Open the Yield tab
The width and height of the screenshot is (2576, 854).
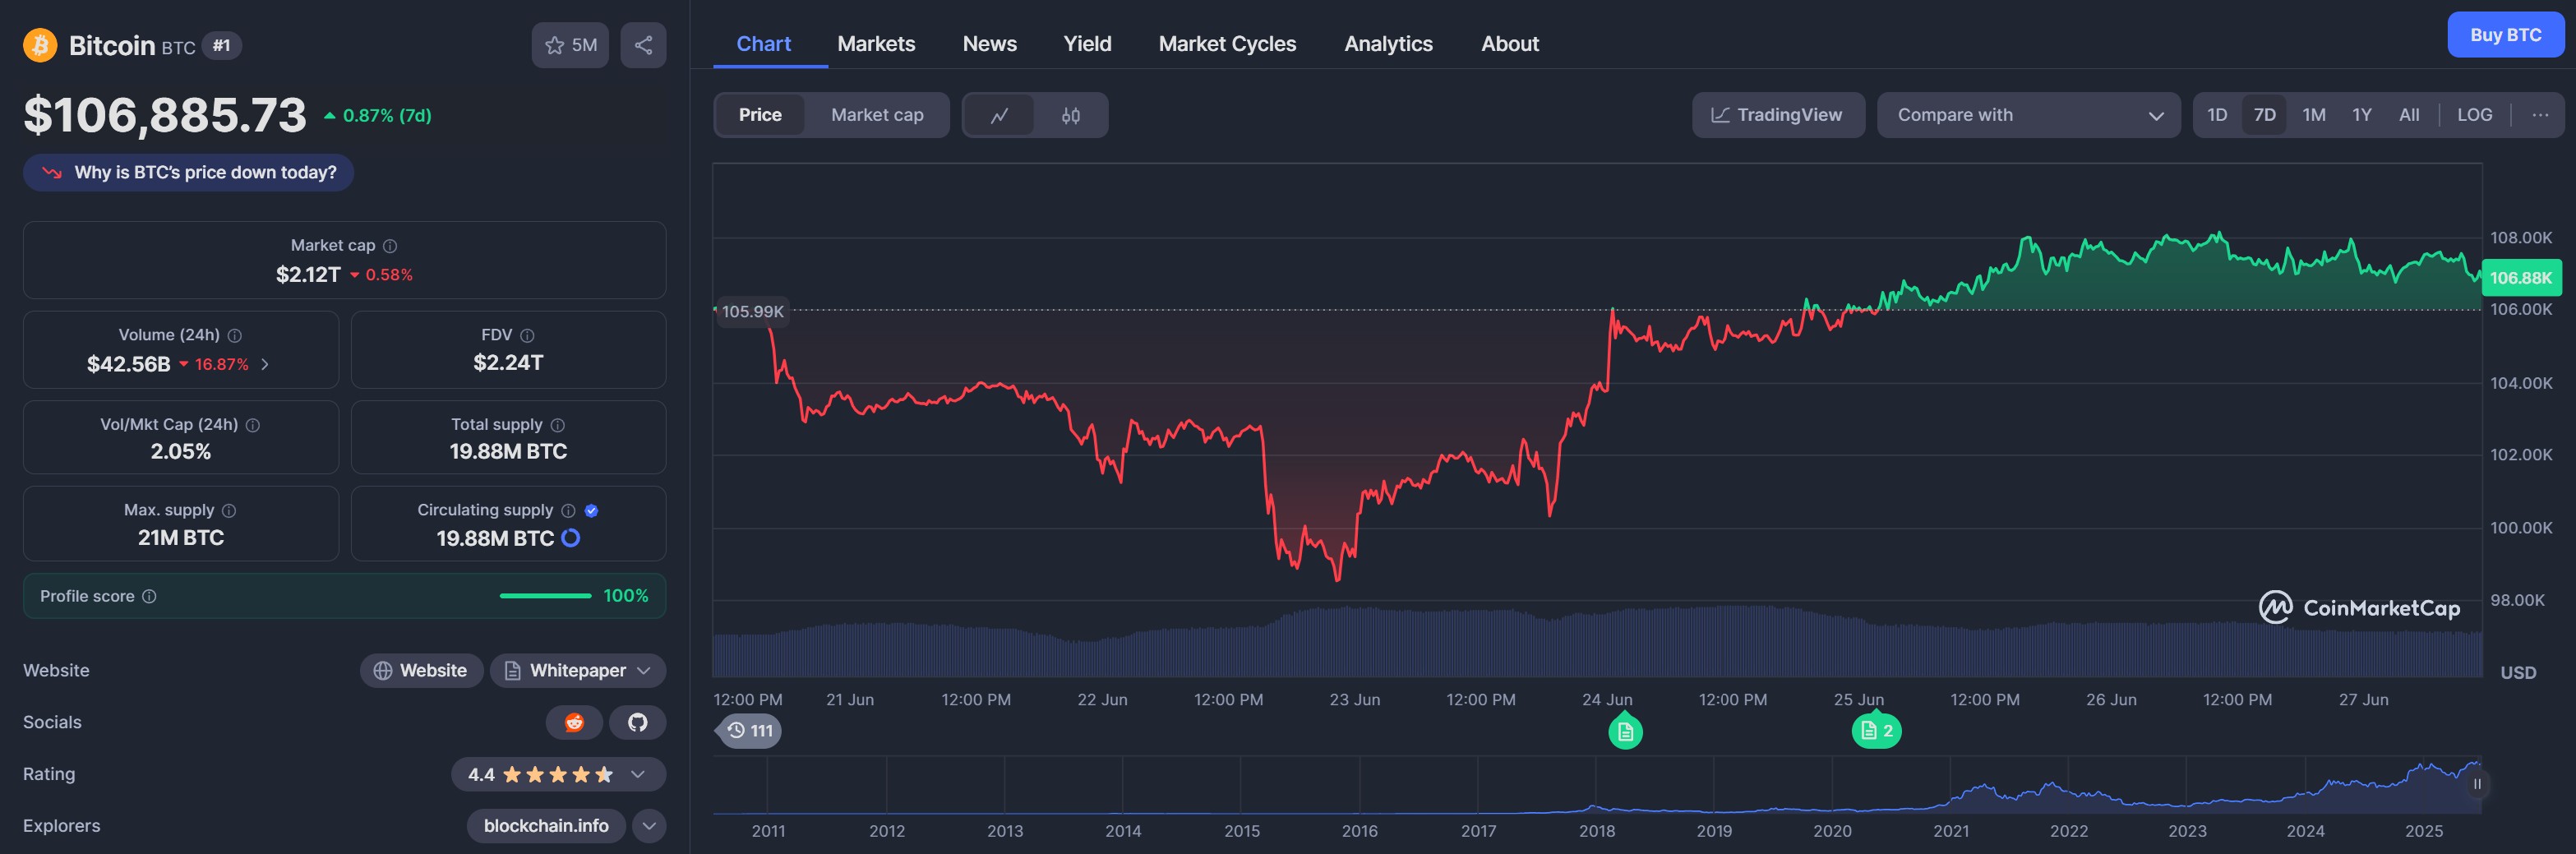click(x=1087, y=44)
